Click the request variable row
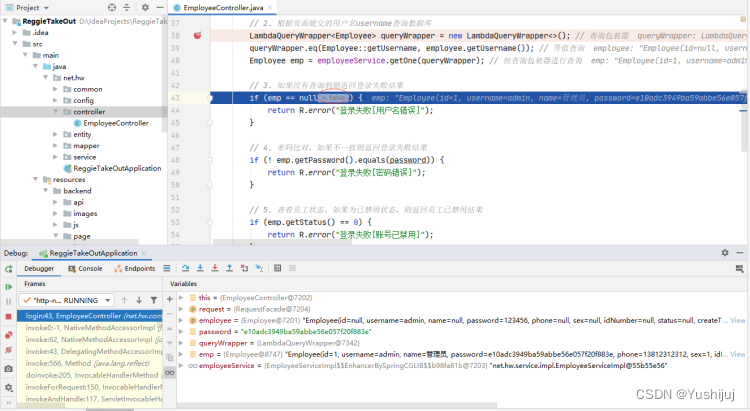This screenshot has height=411, width=750. point(462,309)
